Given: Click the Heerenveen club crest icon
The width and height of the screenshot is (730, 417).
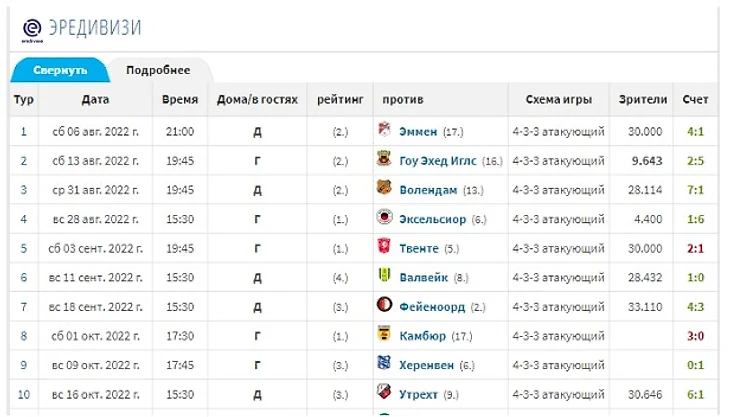Looking at the screenshot, I should (384, 364).
